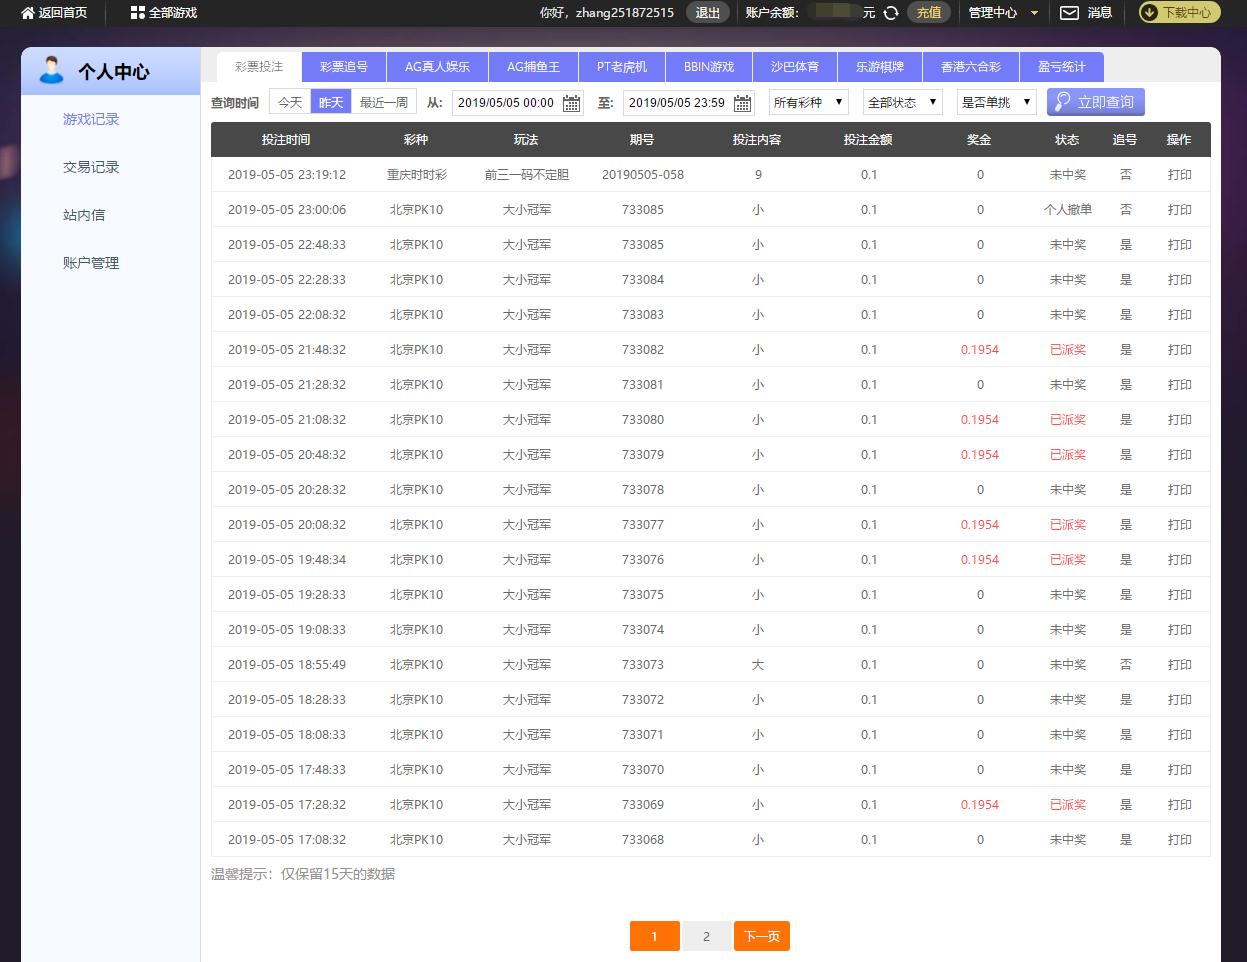Switch to the 彩票追号 tab
The width and height of the screenshot is (1247, 962).
[344, 67]
